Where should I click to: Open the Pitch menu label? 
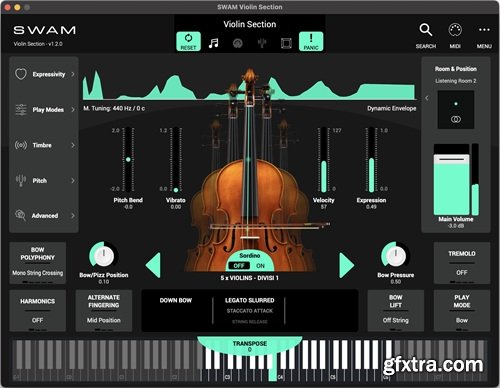pyautogui.click(x=39, y=180)
